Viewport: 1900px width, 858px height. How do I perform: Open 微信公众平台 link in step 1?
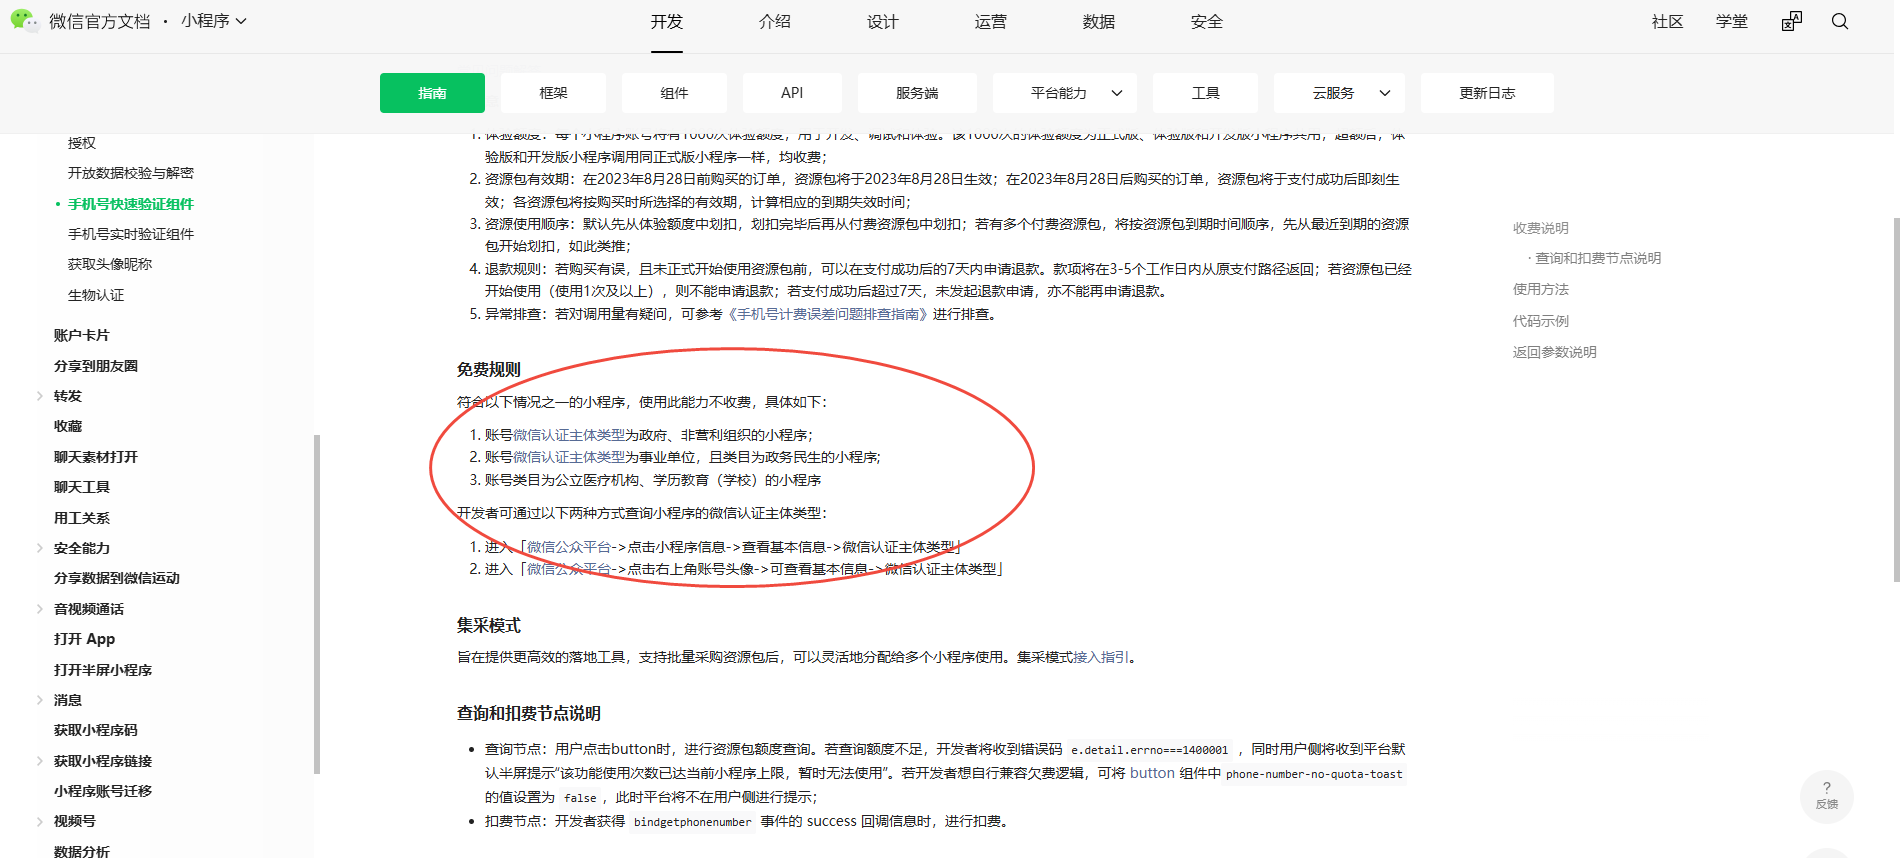coord(569,547)
